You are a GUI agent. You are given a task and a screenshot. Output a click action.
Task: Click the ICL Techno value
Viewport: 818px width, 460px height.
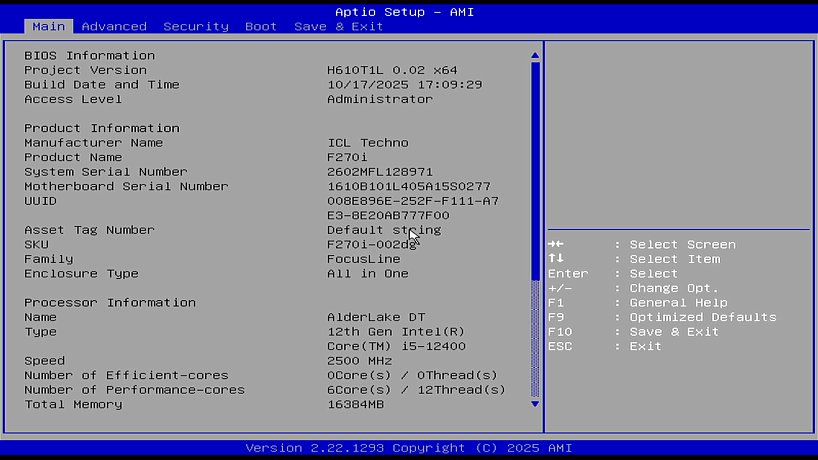pos(368,143)
